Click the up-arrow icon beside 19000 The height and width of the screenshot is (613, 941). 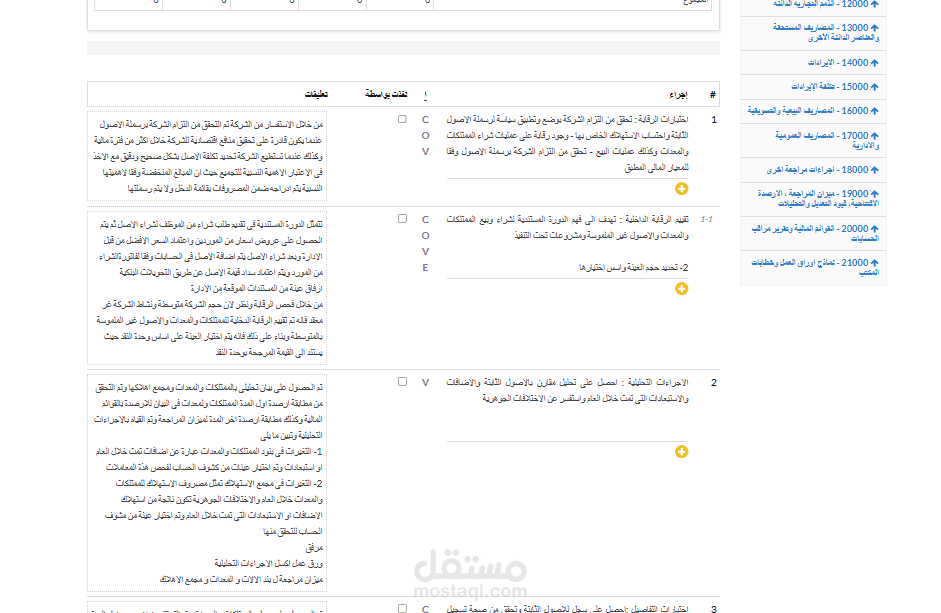click(874, 194)
